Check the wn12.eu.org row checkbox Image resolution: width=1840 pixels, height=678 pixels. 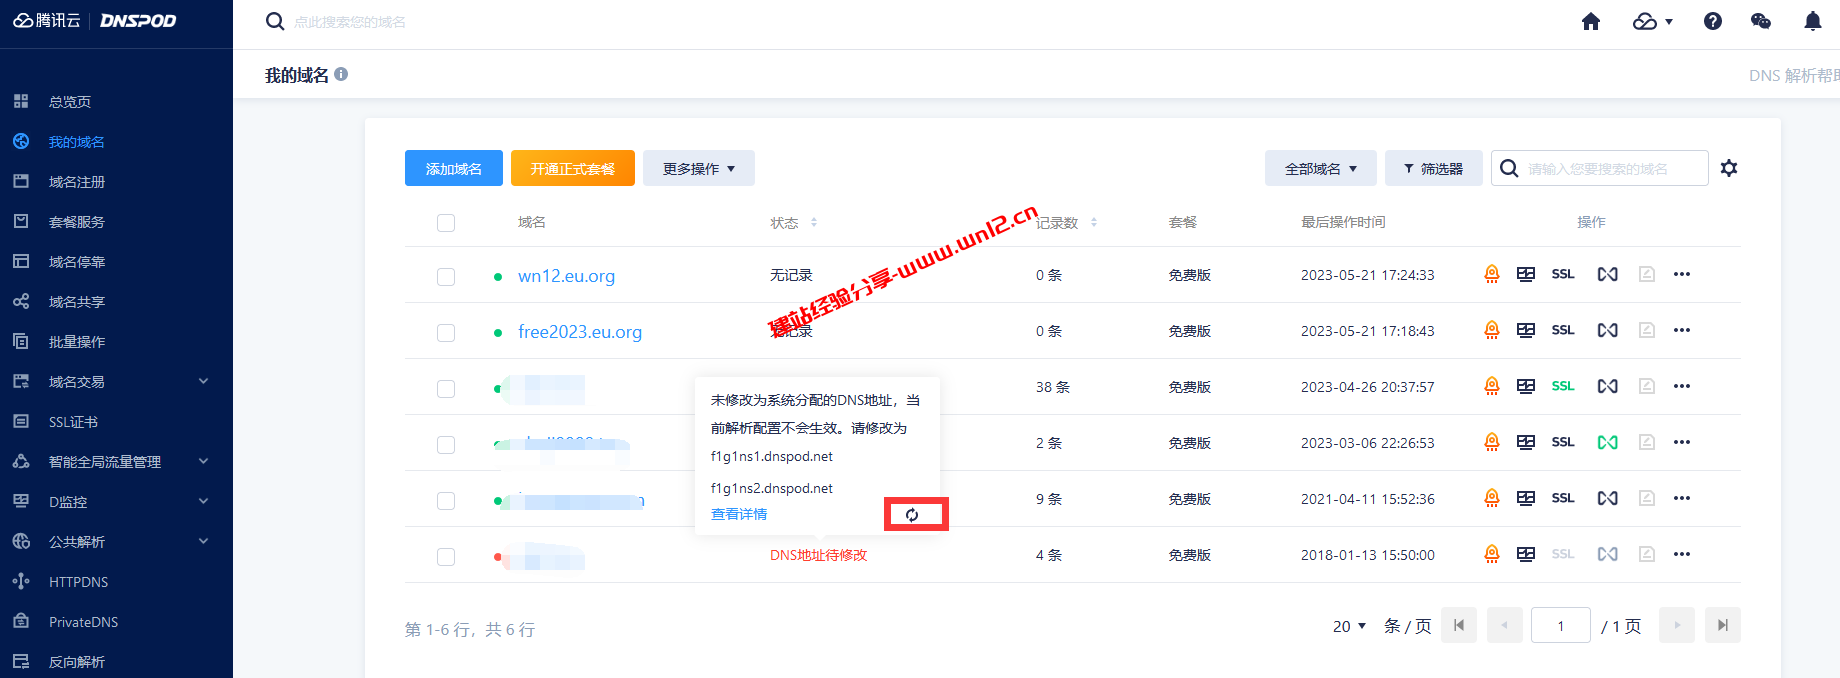click(x=446, y=277)
